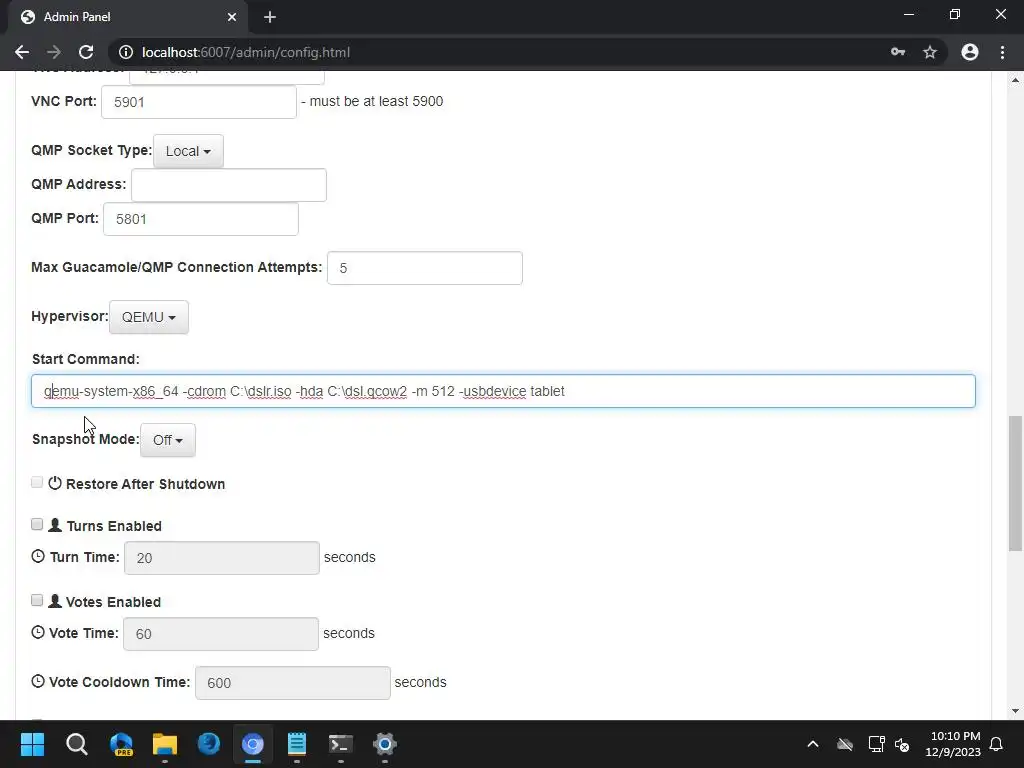Switch to Chrome in the taskbar

click(x=253, y=744)
